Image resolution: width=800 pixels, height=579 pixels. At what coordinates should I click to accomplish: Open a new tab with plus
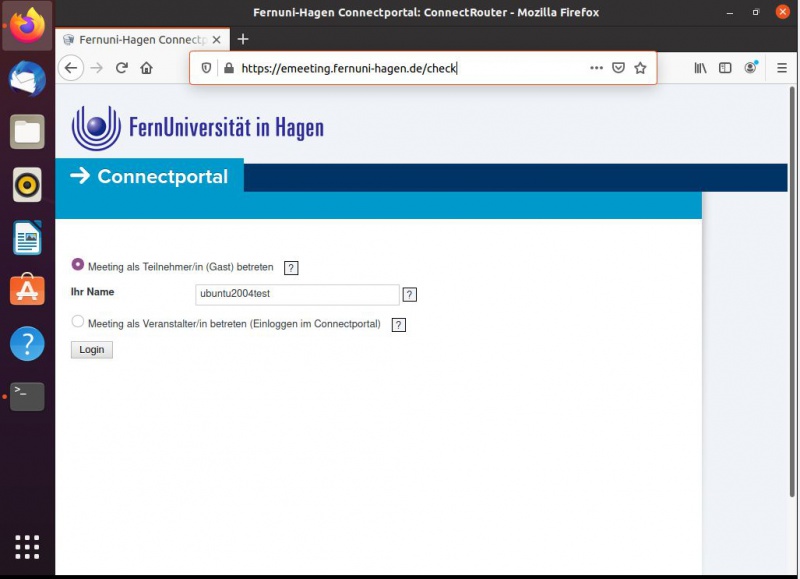243,39
